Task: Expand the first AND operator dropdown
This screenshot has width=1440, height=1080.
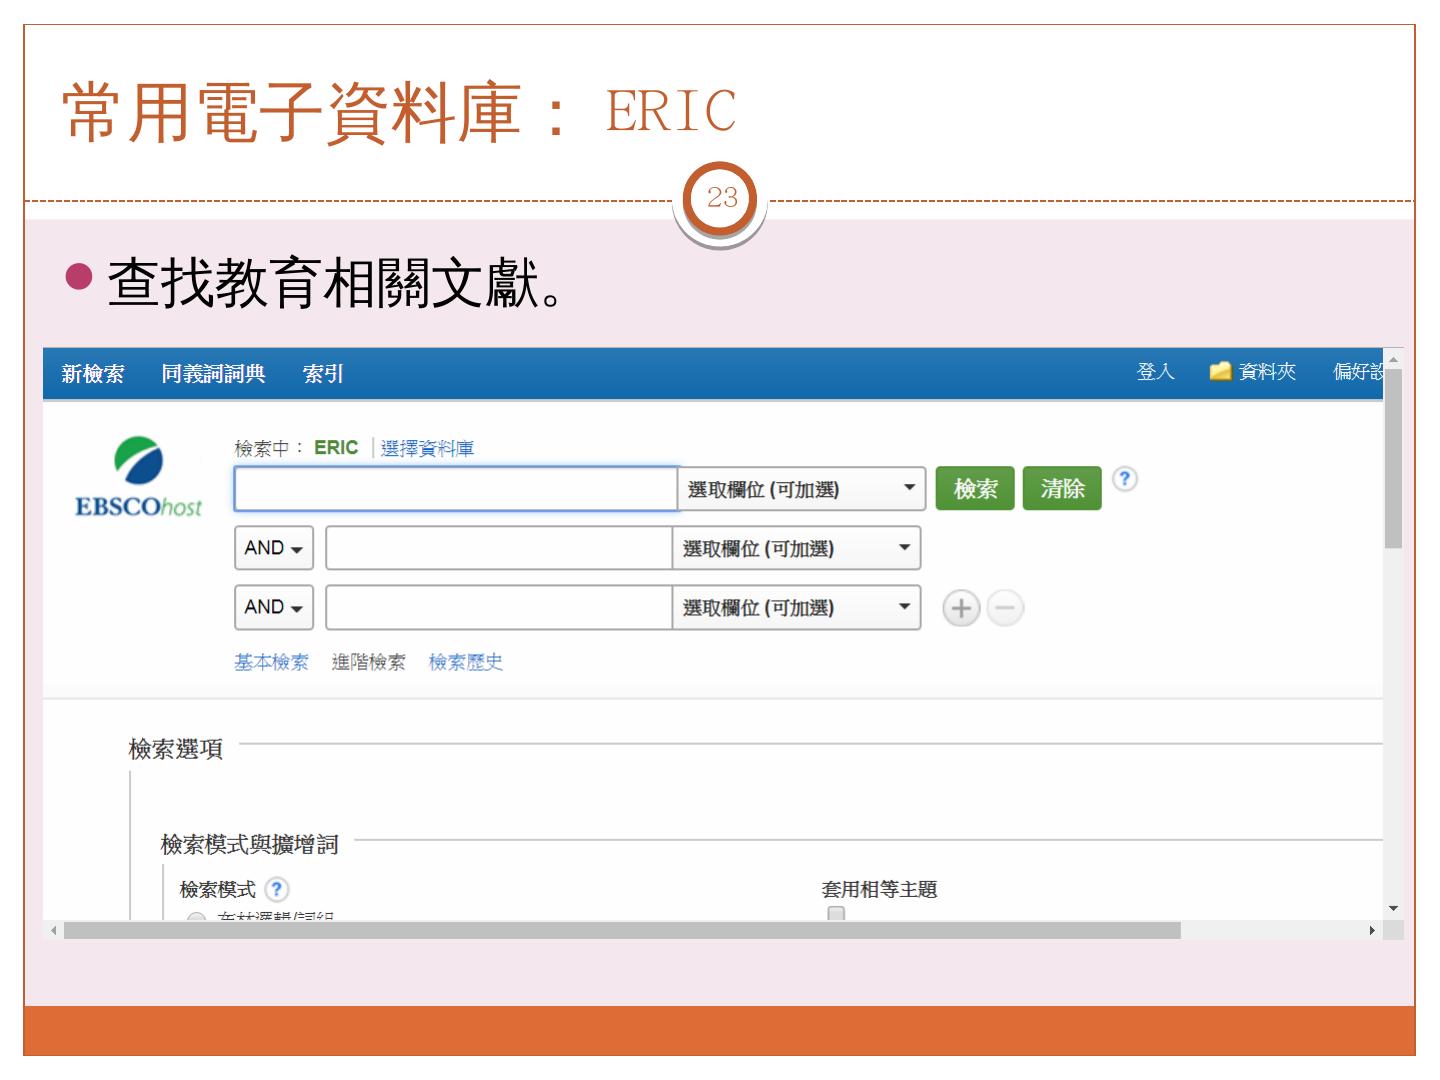Action: tap(274, 548)
